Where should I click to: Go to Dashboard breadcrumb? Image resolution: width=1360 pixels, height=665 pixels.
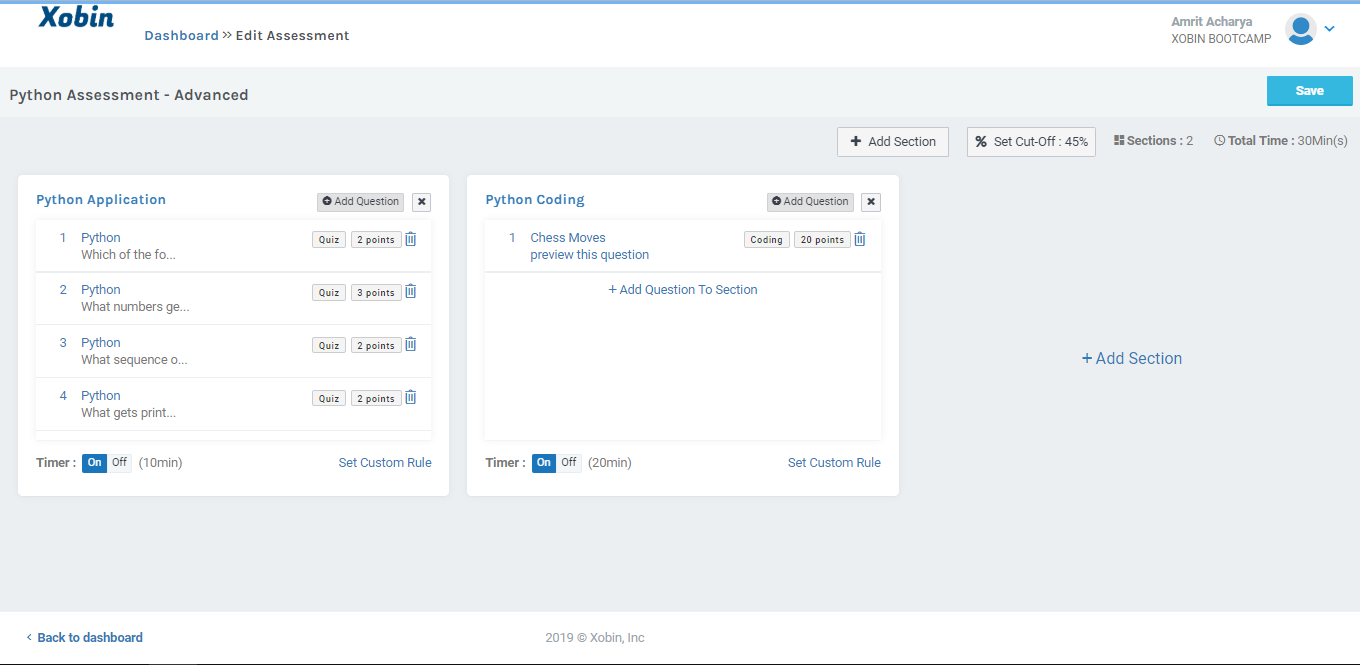tap(181, 36)
